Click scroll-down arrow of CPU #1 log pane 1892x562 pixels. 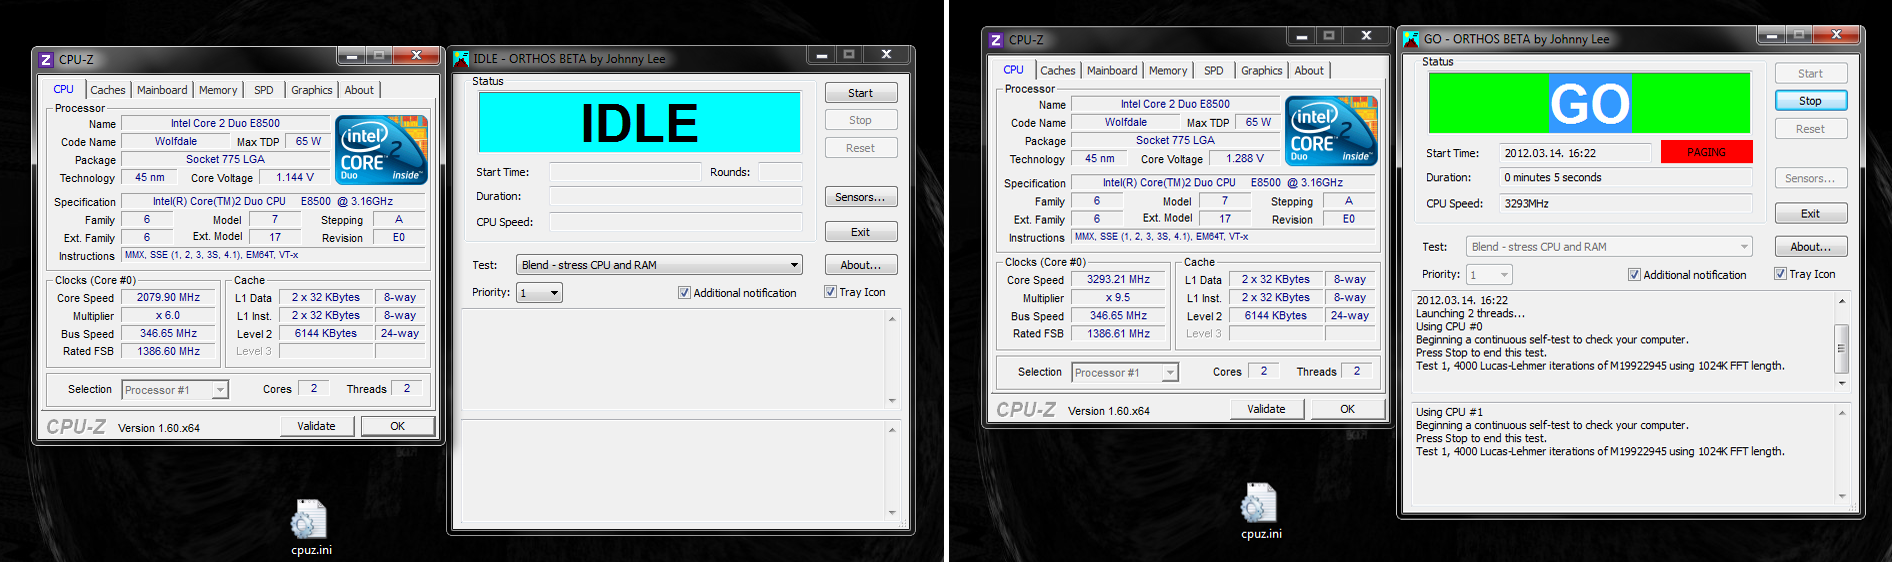point(1842,495)
